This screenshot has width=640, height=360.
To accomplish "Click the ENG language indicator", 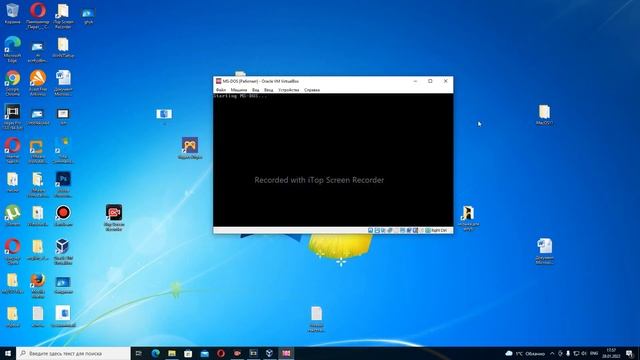I will click(x=594, y=353).
